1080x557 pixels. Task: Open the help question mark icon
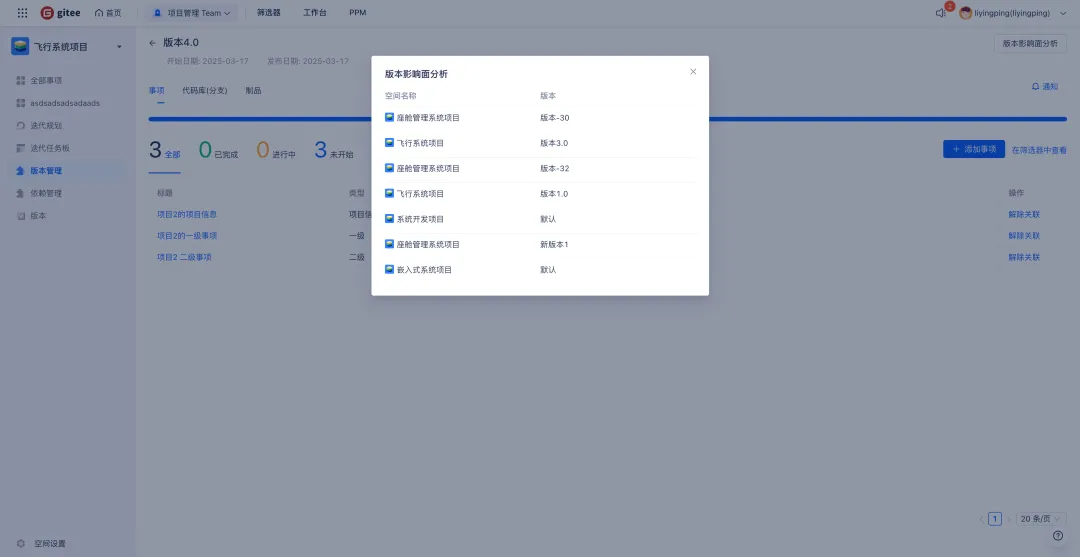[1058, 536]
